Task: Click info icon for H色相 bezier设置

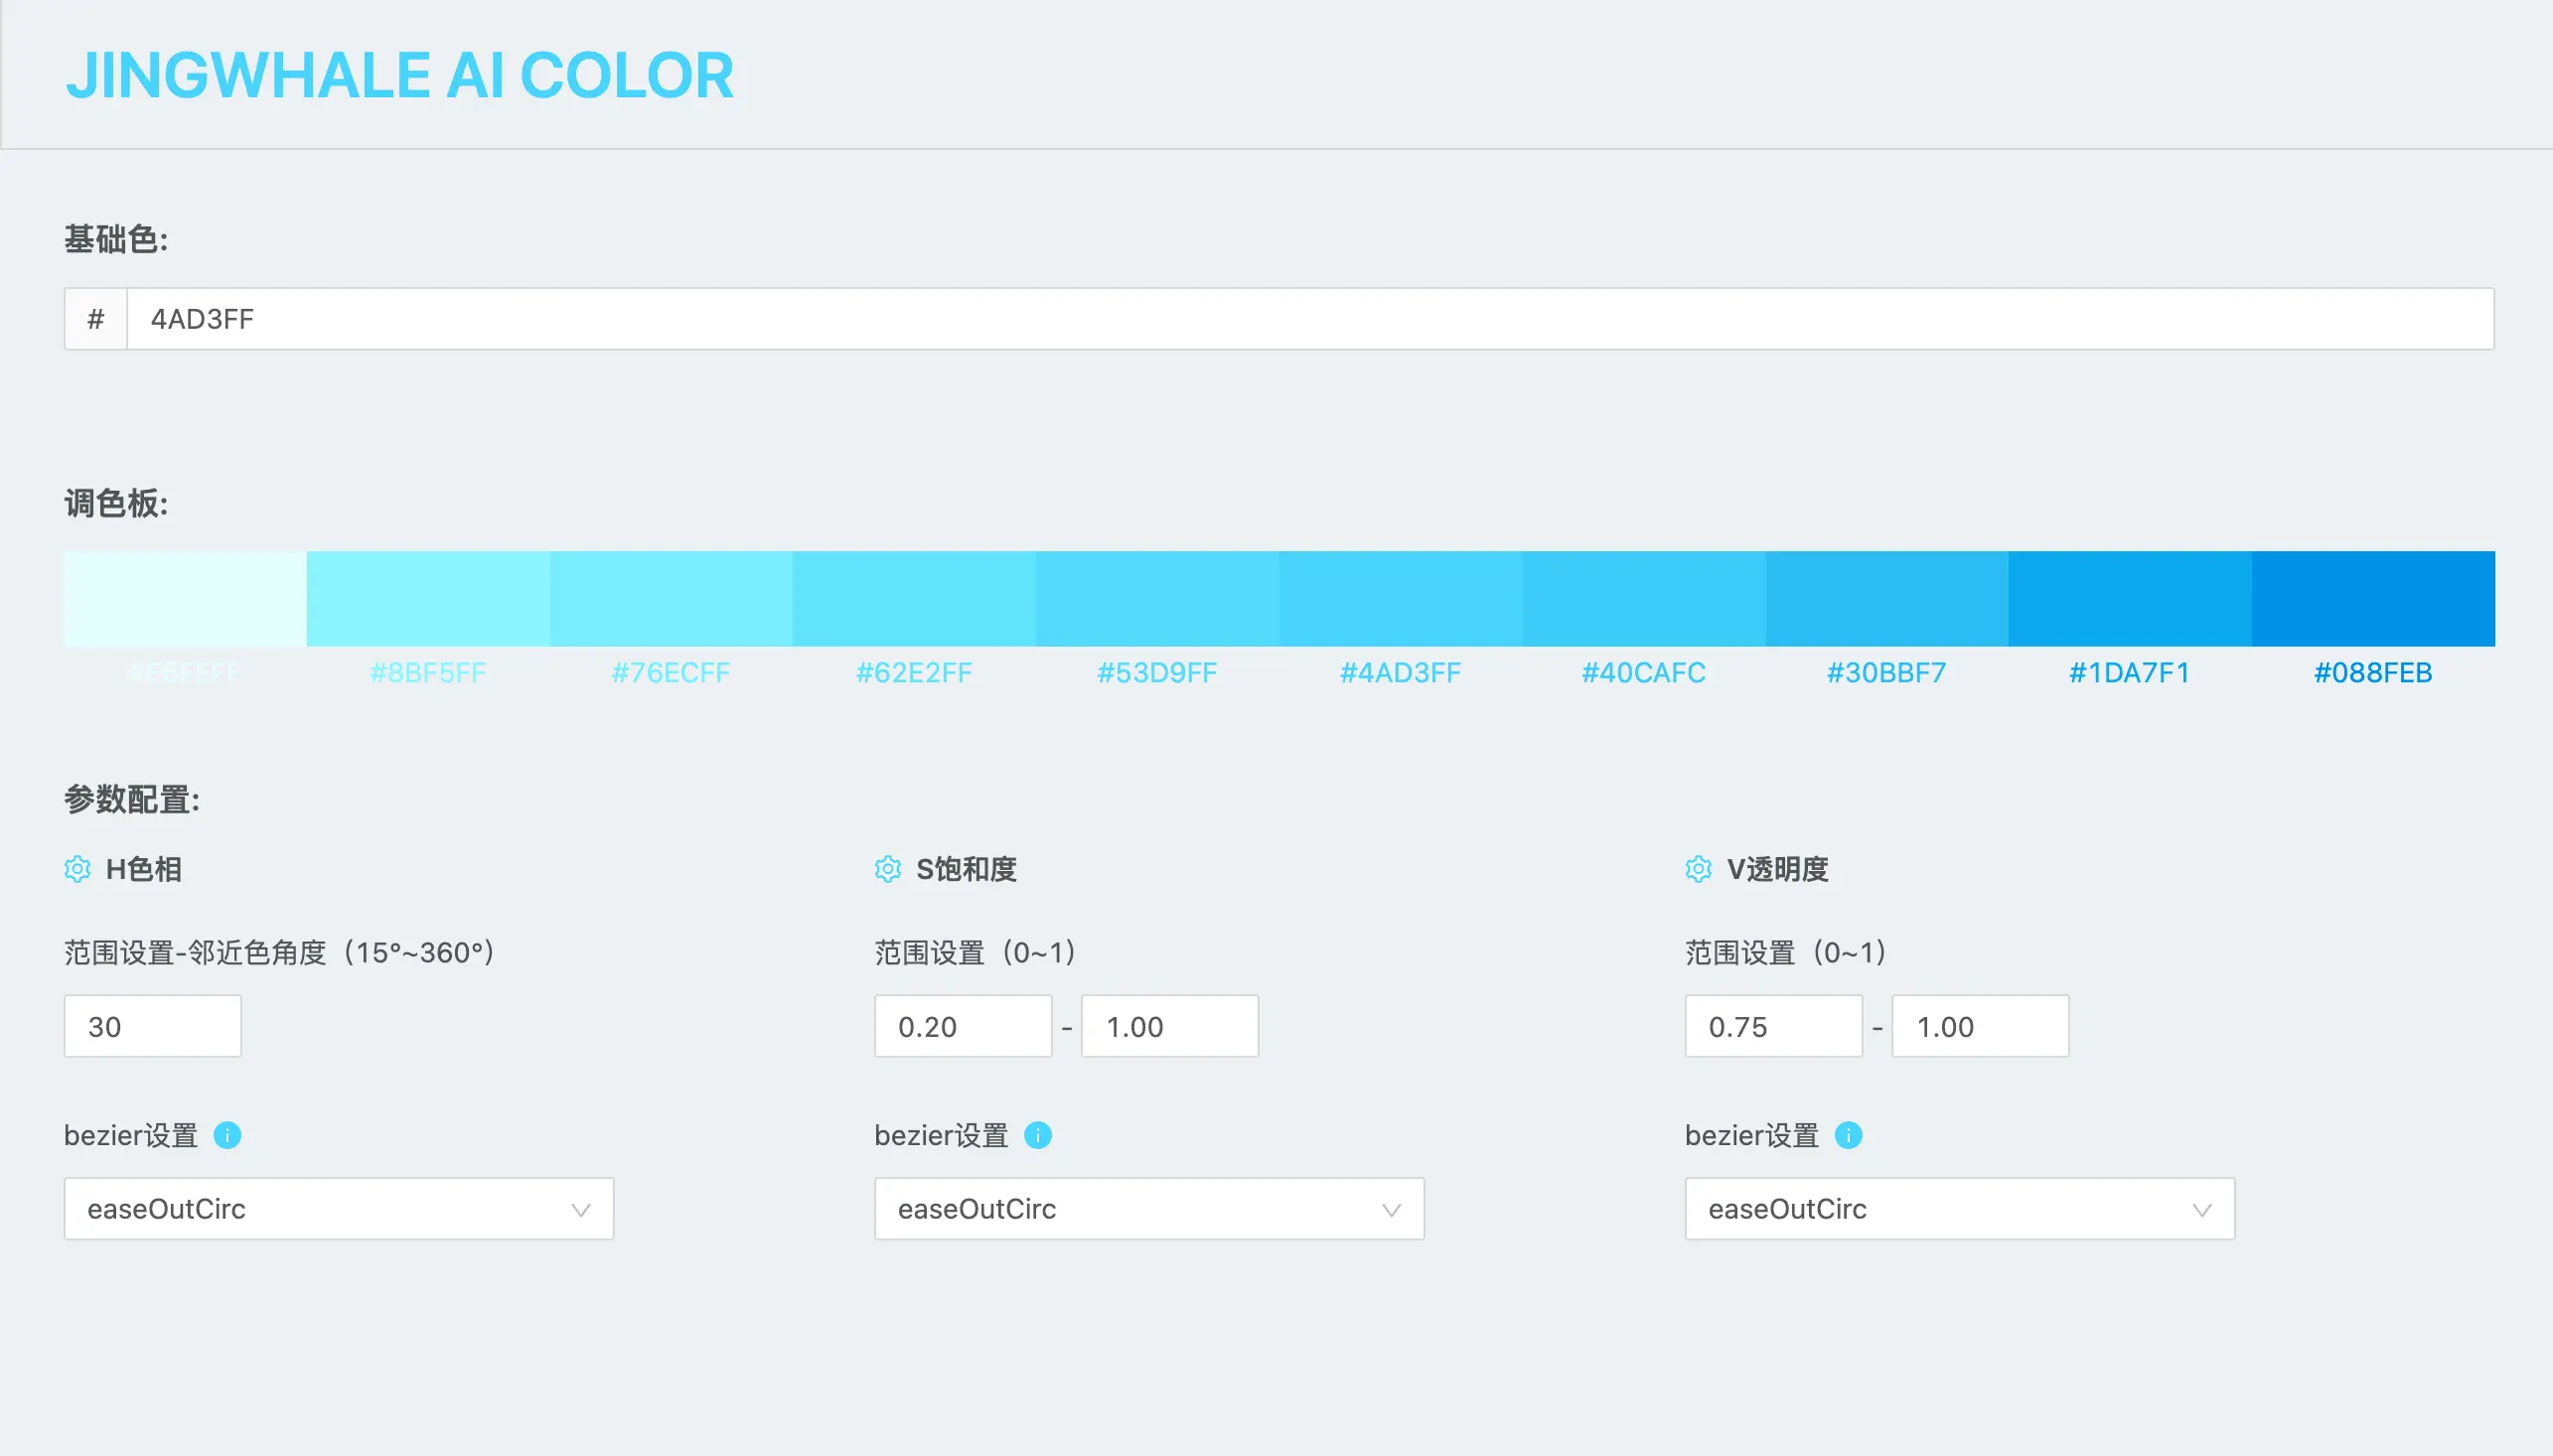Action: (228, 1135)
